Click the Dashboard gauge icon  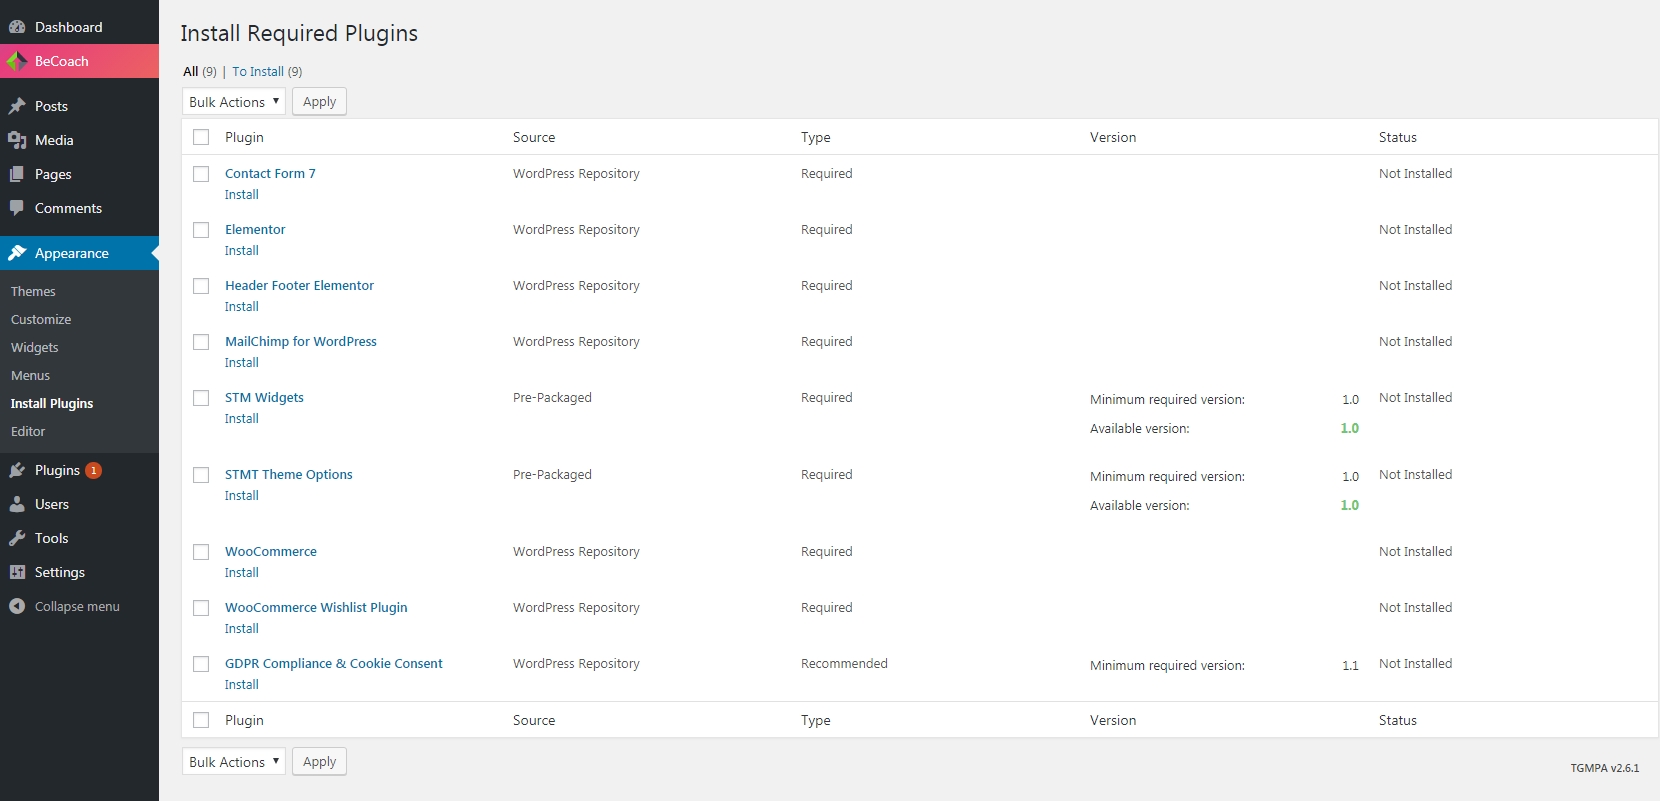(17, 27)
